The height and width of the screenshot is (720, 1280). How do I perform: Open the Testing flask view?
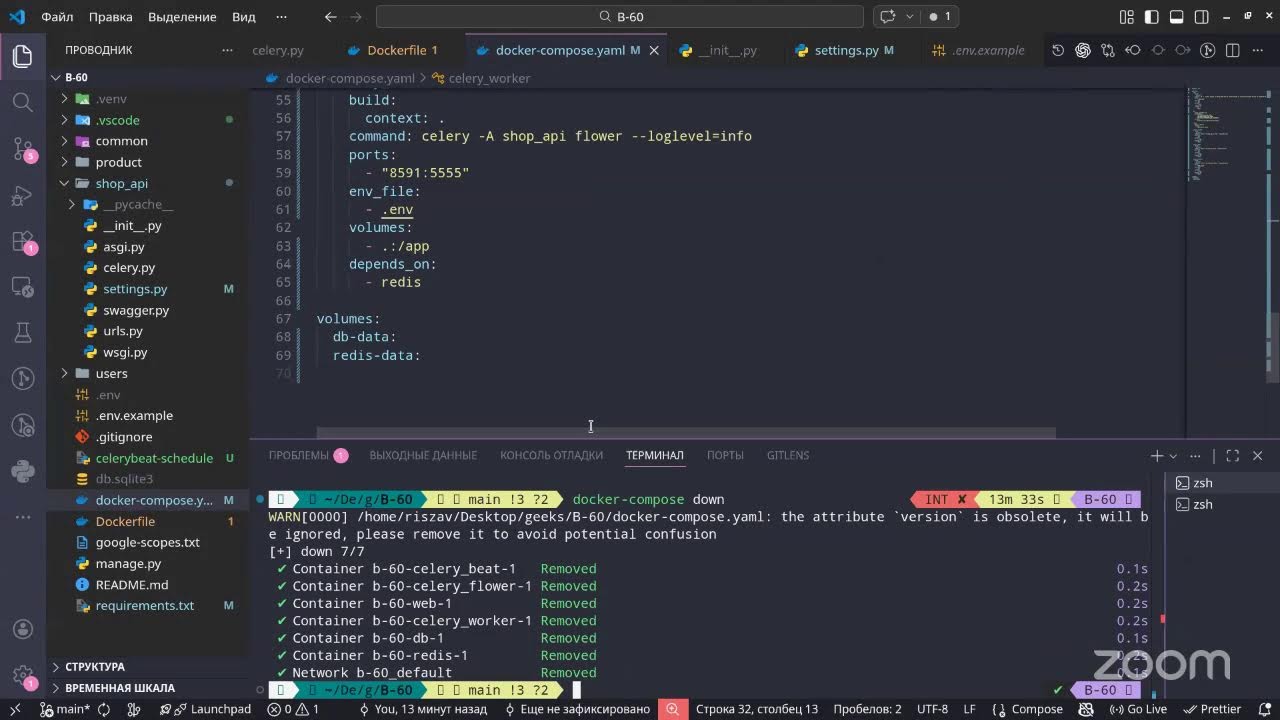pyautogui.click(x=22, y=333)
